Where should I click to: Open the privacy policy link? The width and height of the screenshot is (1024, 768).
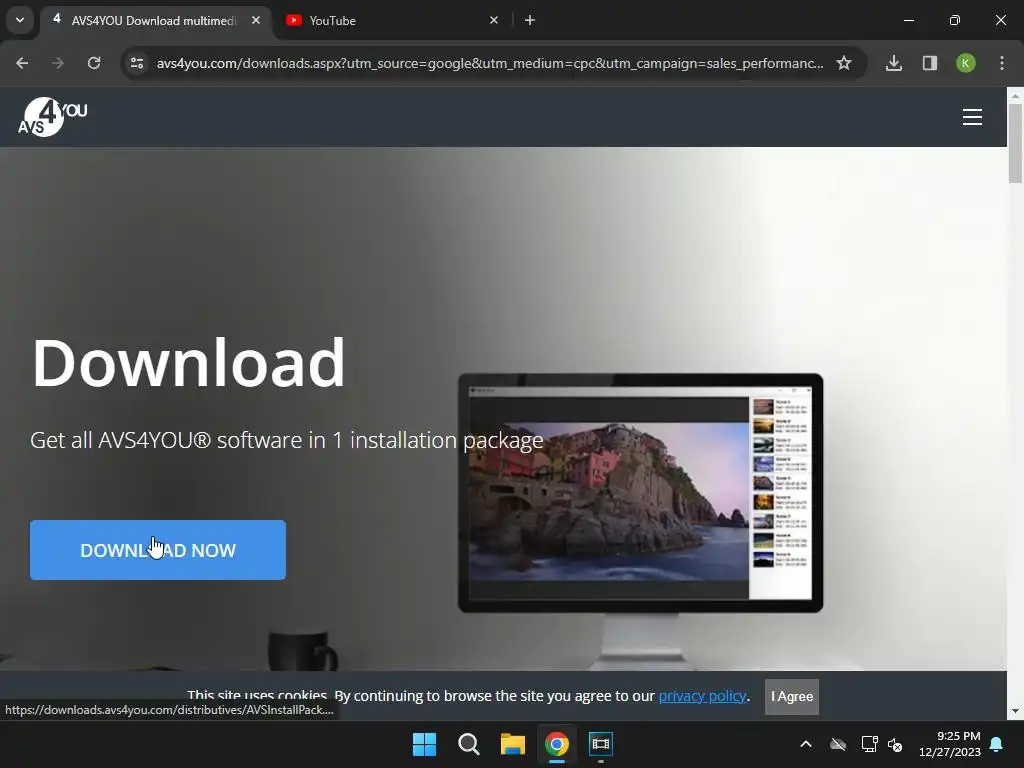pyautogui.click(x=702, y=696)
